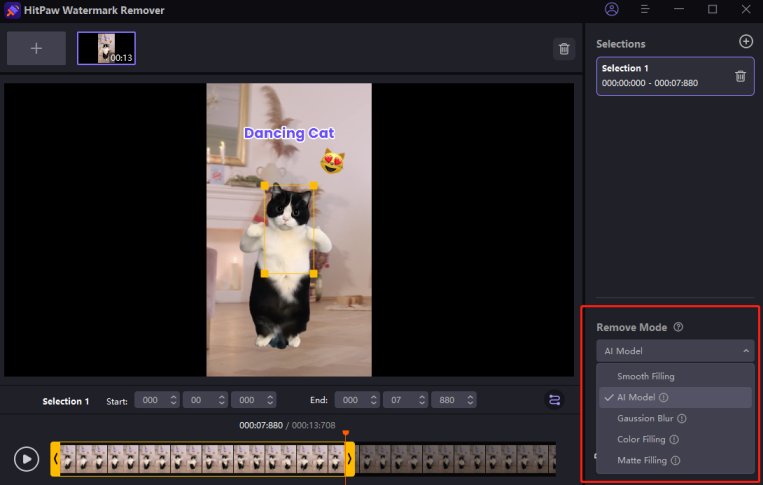
Task: Open the hamburger menu in title bar
Action: [x=646, y=9]
